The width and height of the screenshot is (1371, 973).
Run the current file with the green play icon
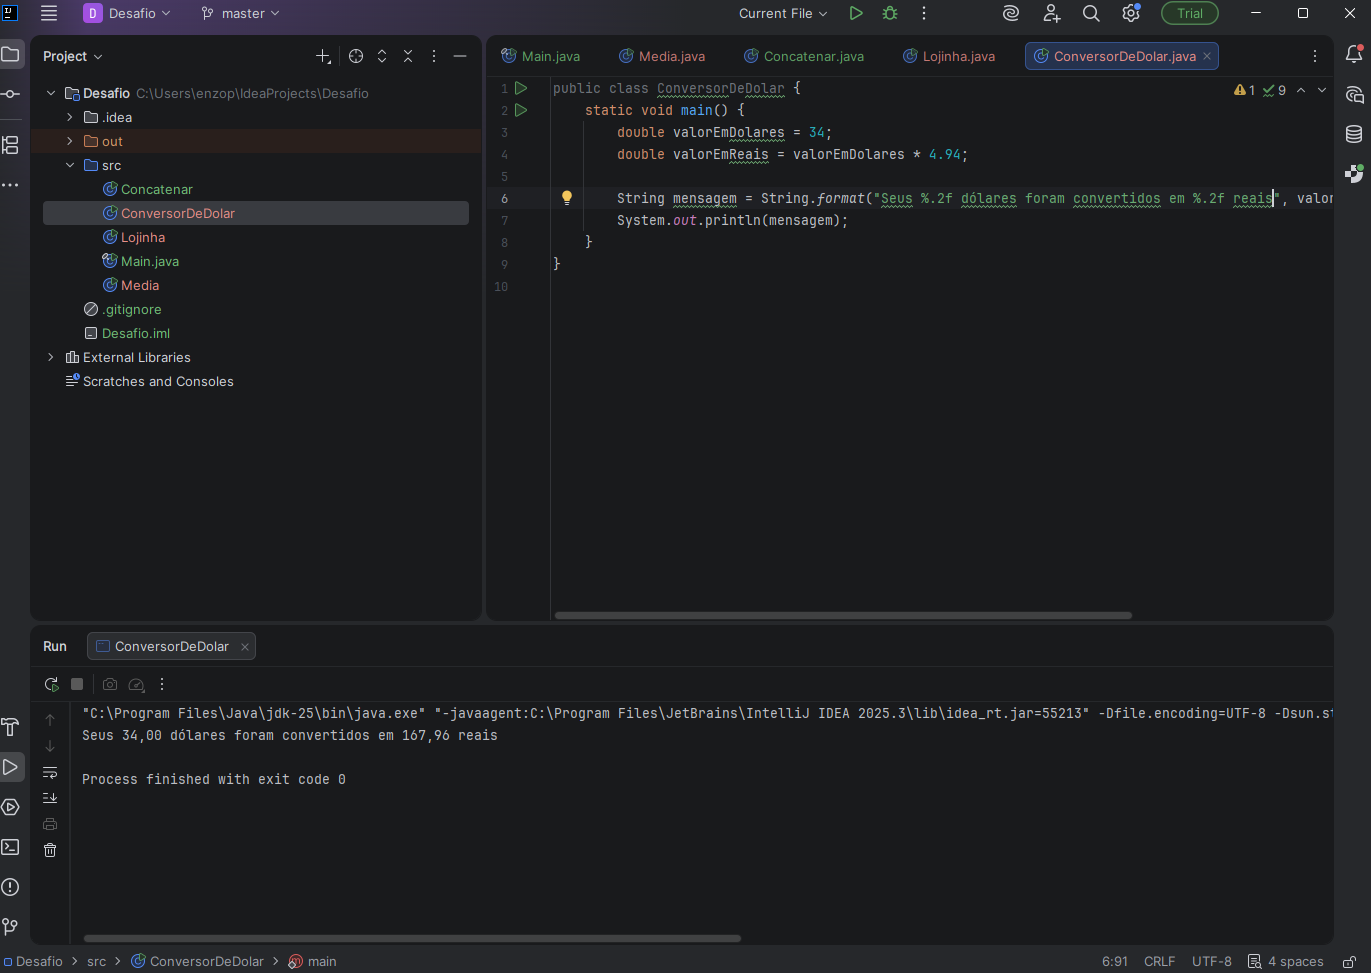pyautogui.click(x=855, y=13)
